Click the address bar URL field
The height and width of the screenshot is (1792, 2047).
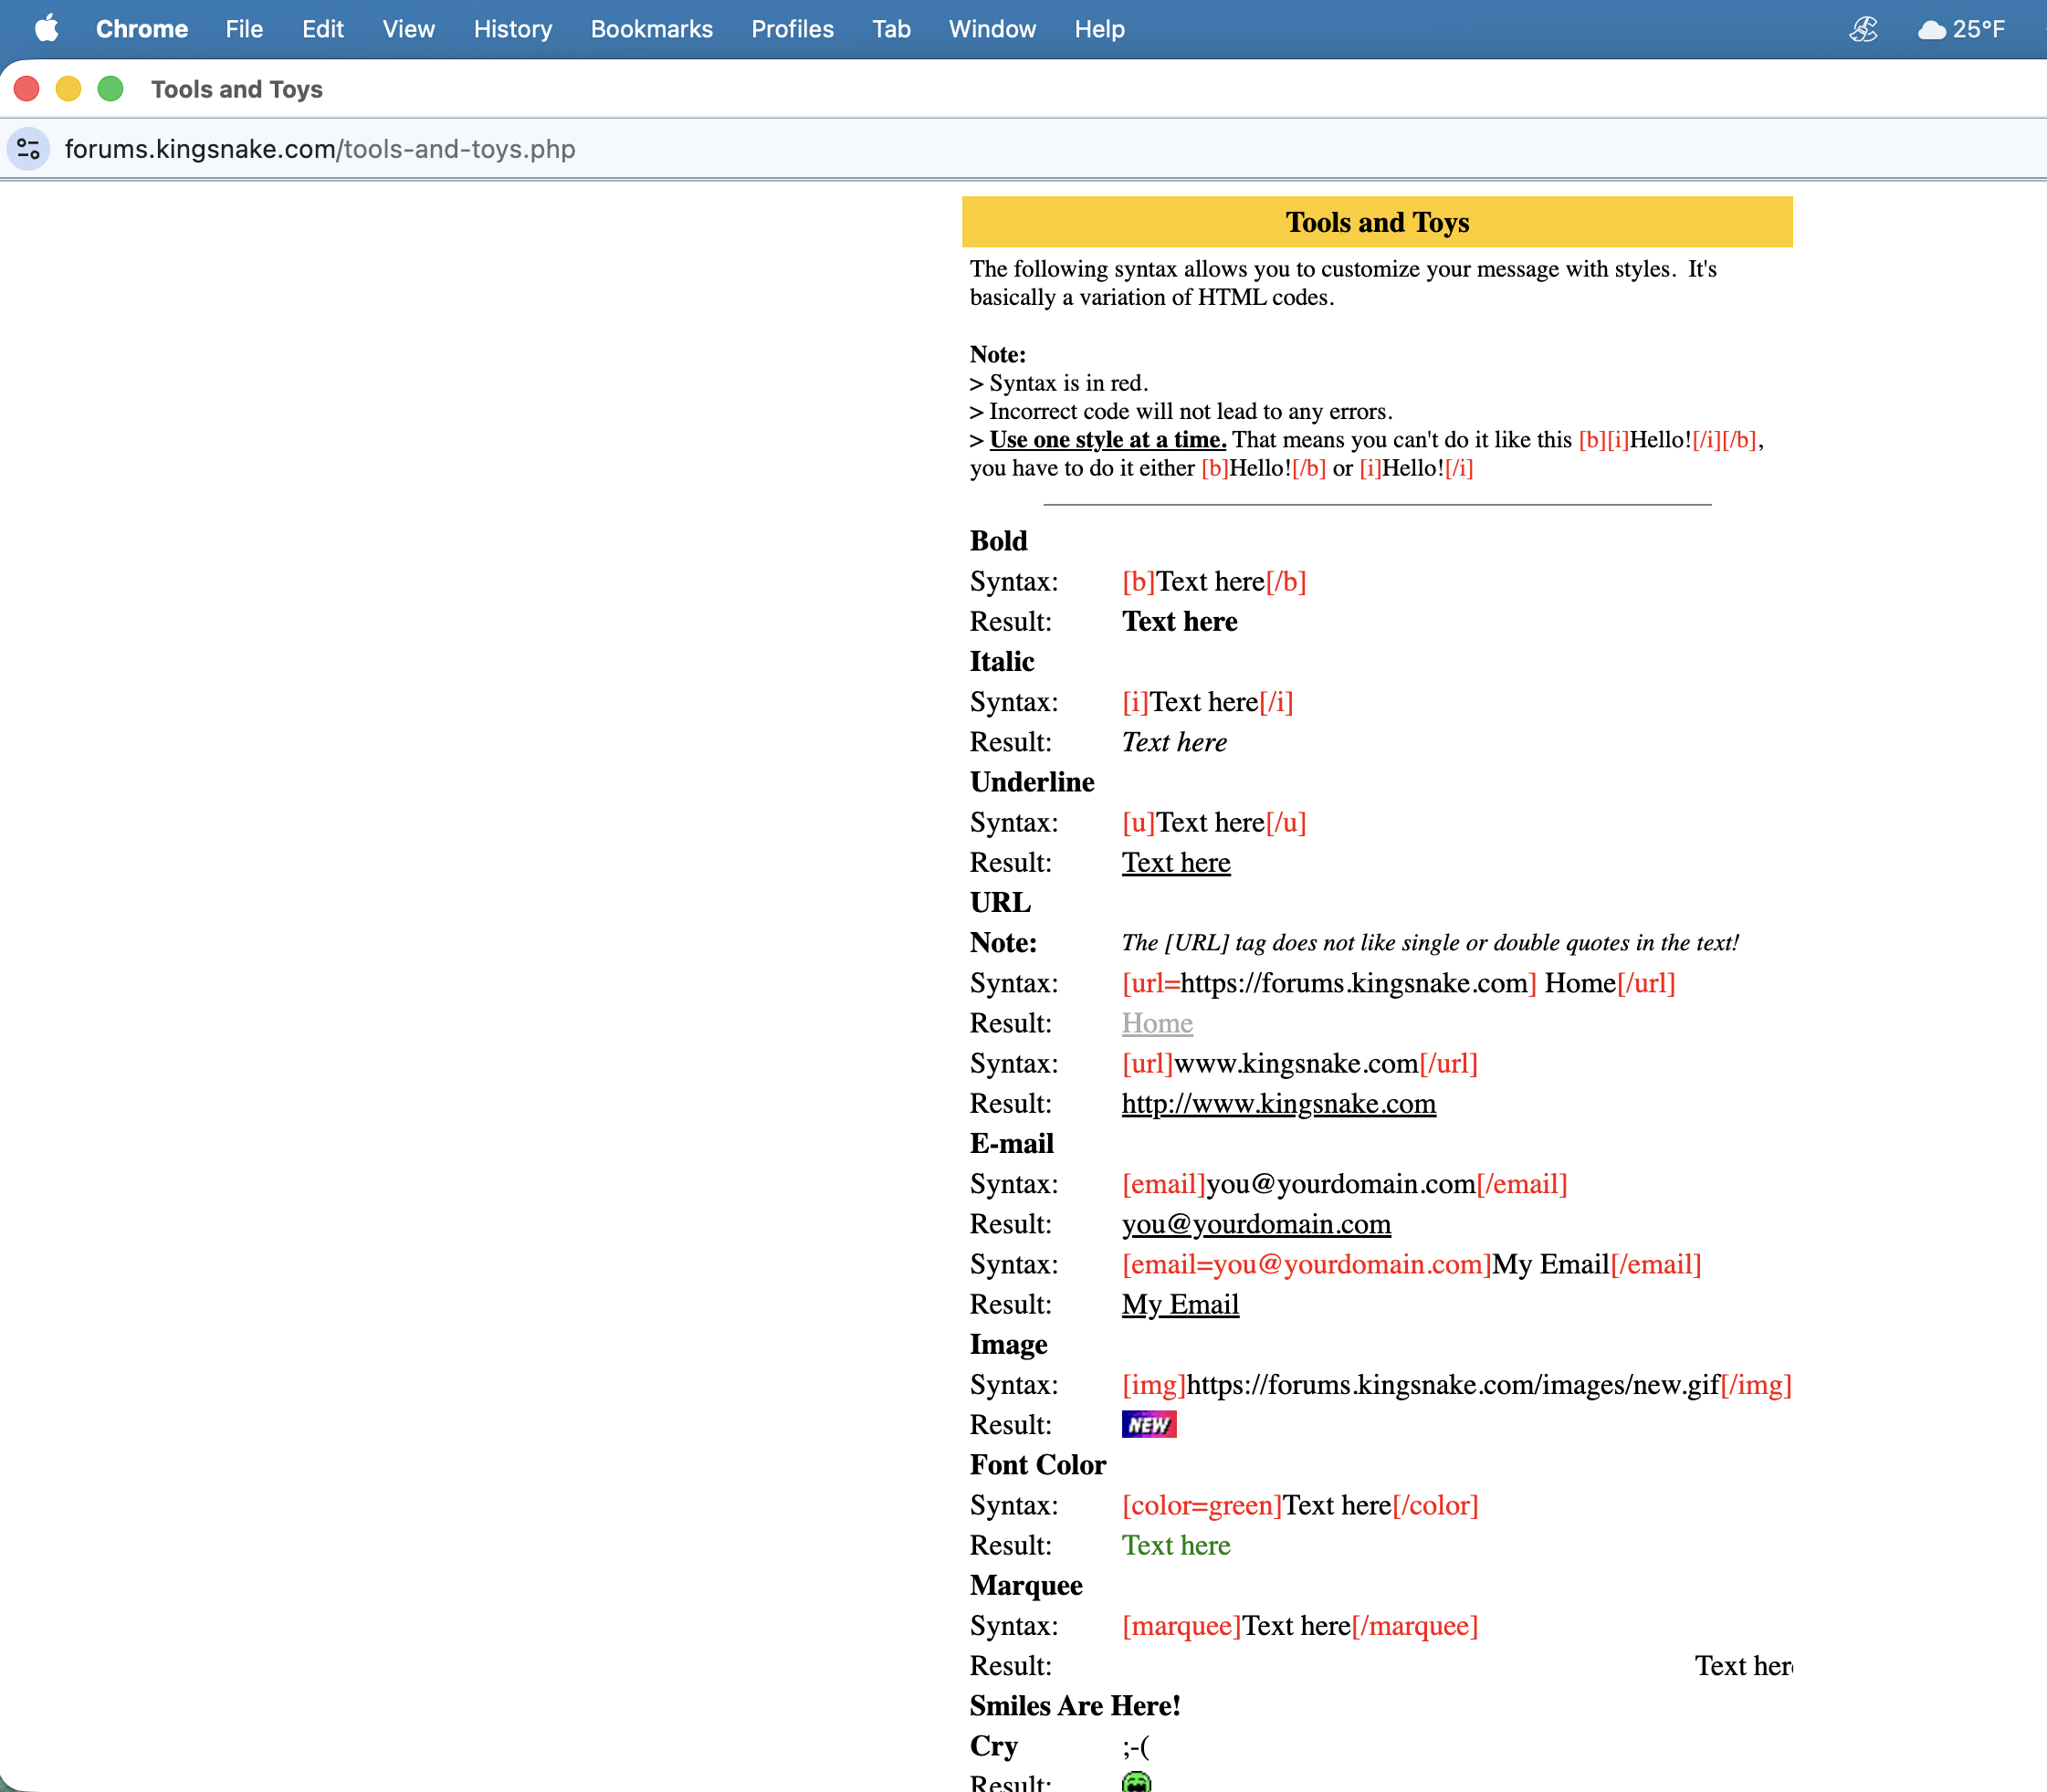point(320,149)
